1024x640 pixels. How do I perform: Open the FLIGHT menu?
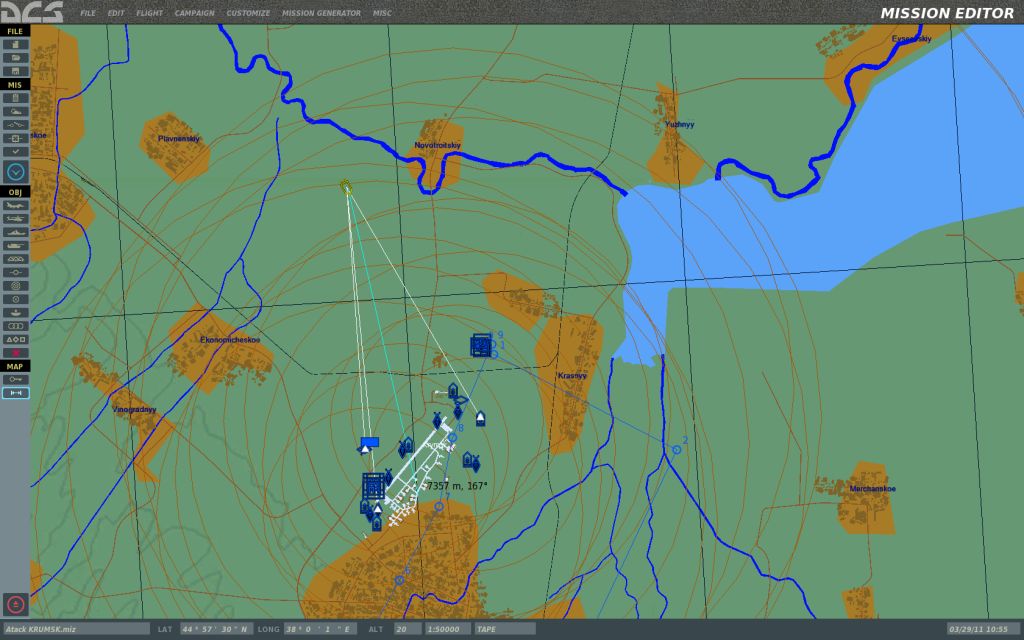tap(150, 13)
